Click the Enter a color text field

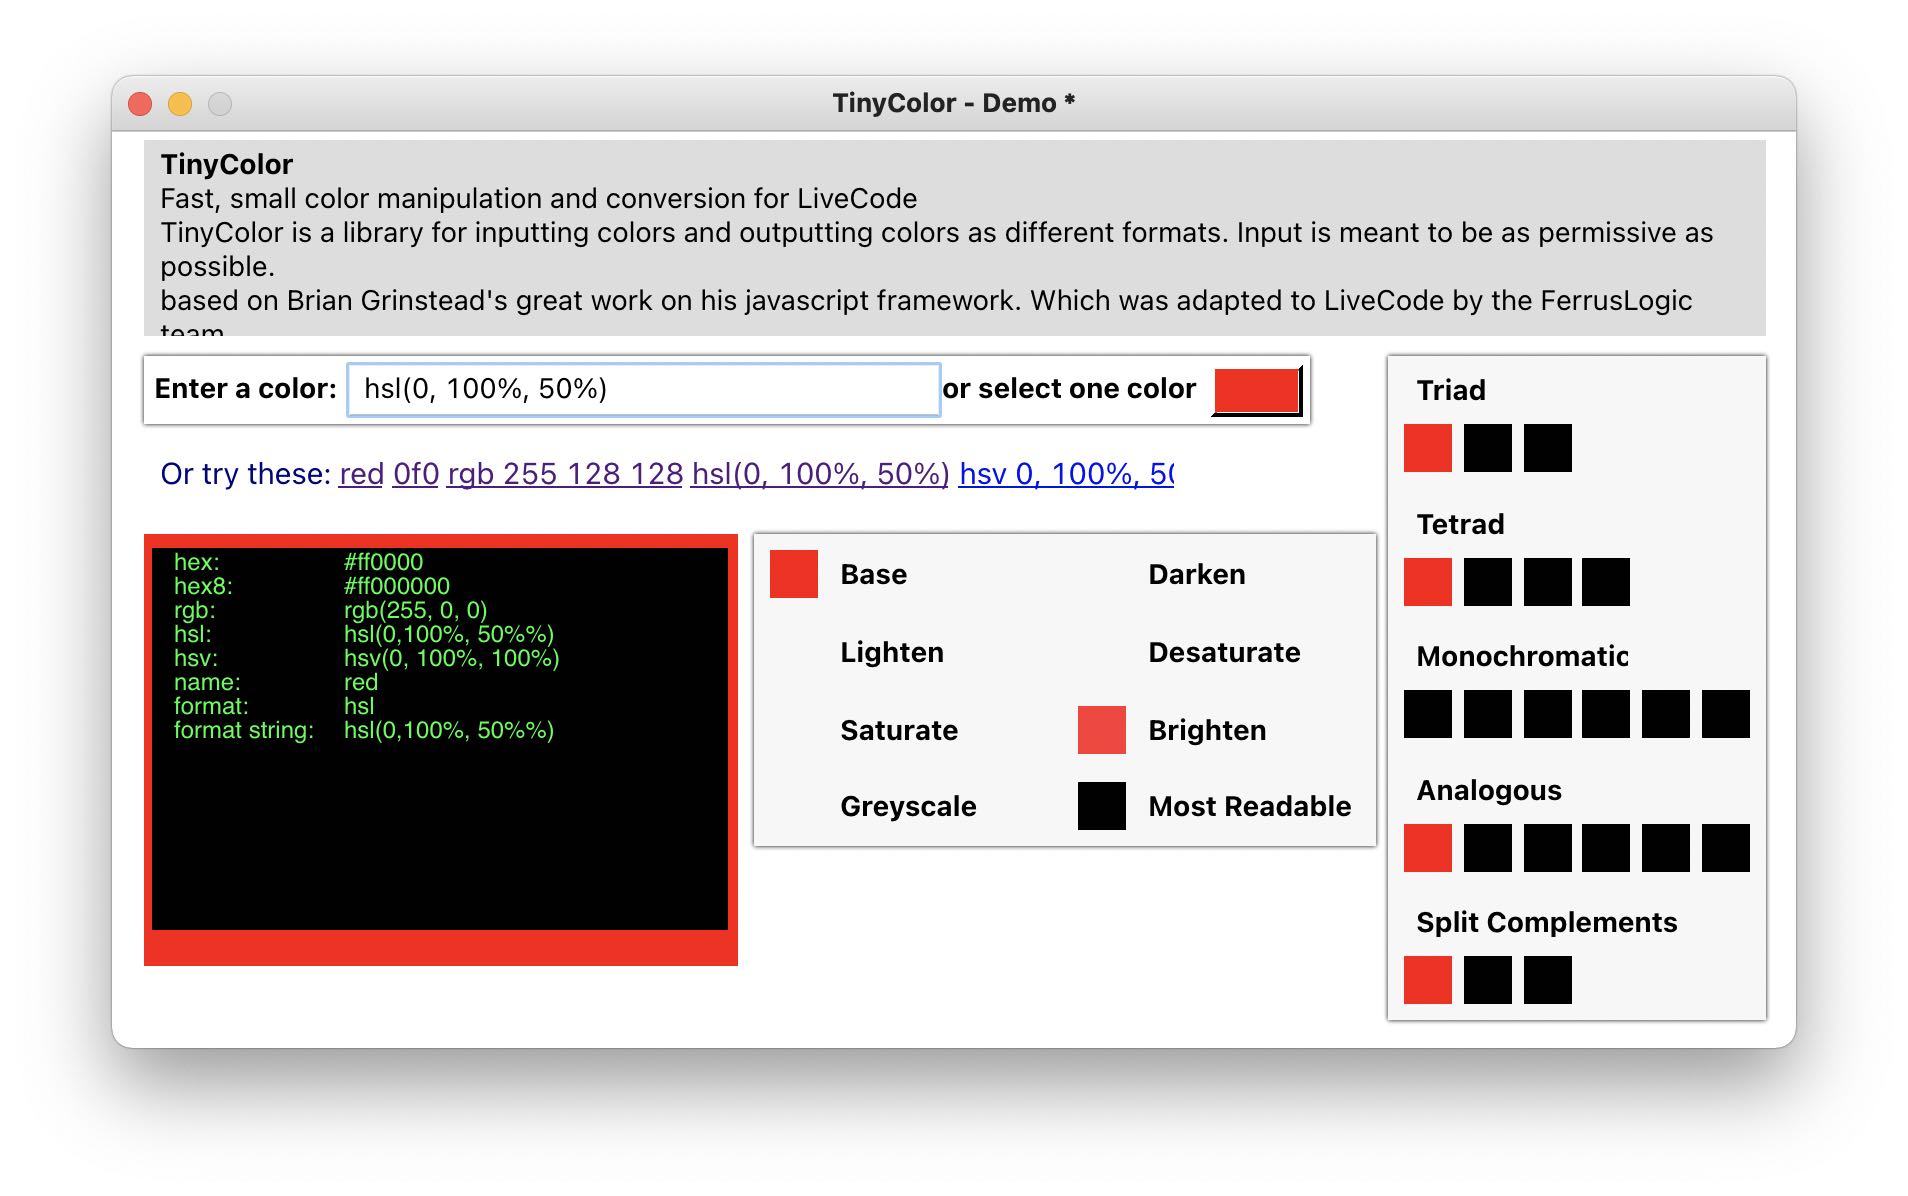pyautogui.click(x=643, y=389)
